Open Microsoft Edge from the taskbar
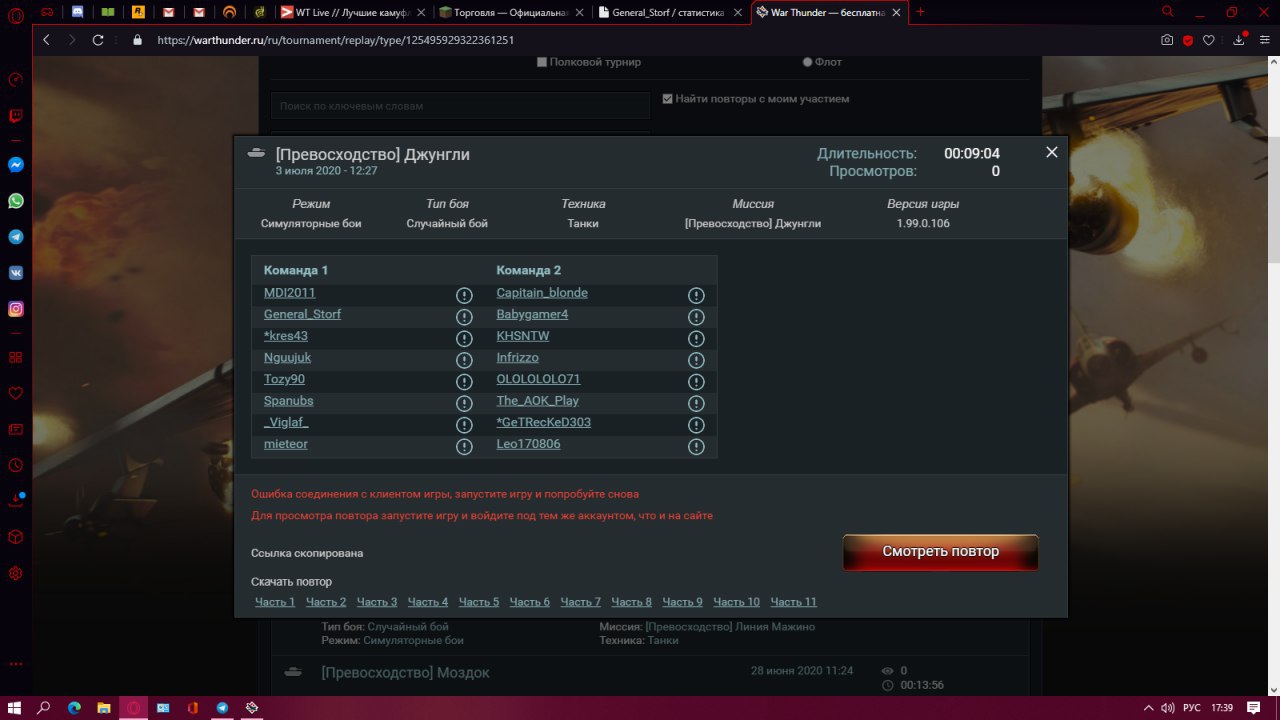The width and height of the screenshot is (1280, 720). [x=74, y=708]
